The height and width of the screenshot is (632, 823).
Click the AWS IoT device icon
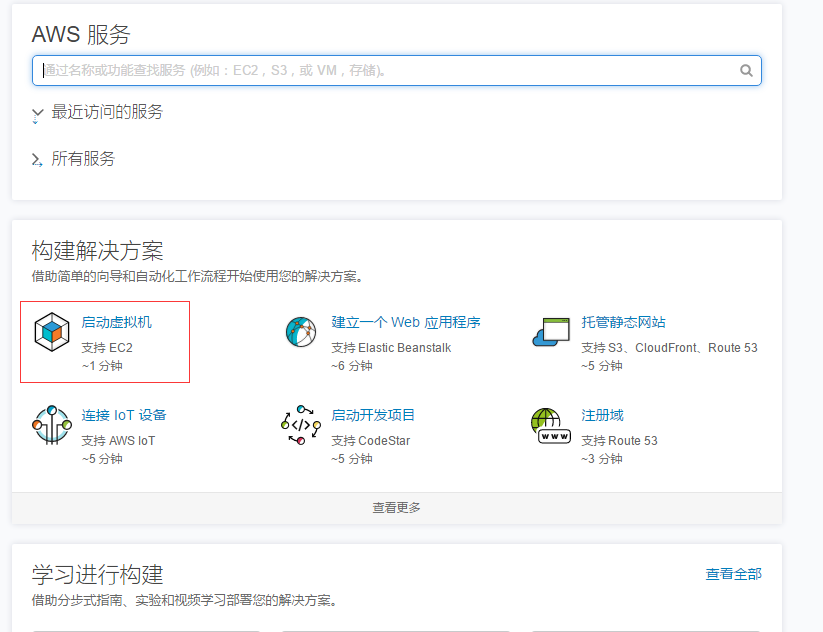click(x=51, y=425)
